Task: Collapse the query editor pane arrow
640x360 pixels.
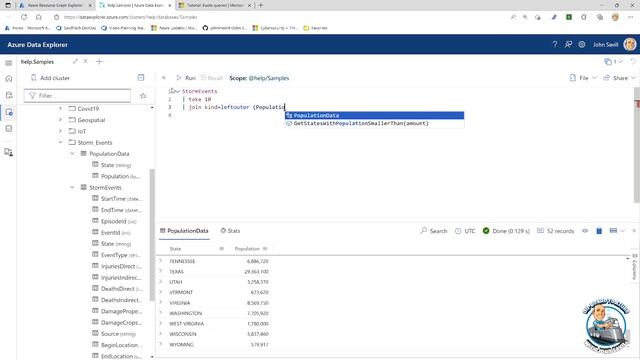Action: click(164, 78)
